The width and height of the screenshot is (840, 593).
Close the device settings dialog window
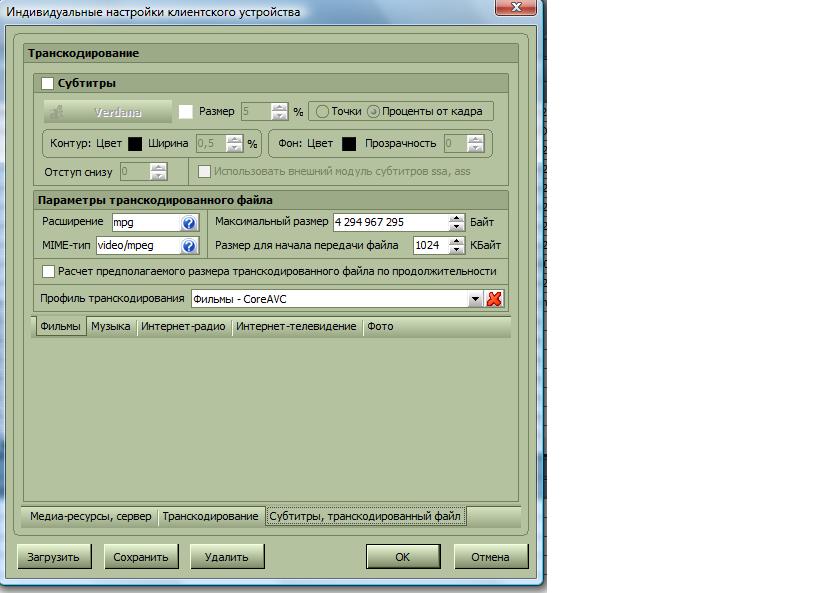(515, 7)
